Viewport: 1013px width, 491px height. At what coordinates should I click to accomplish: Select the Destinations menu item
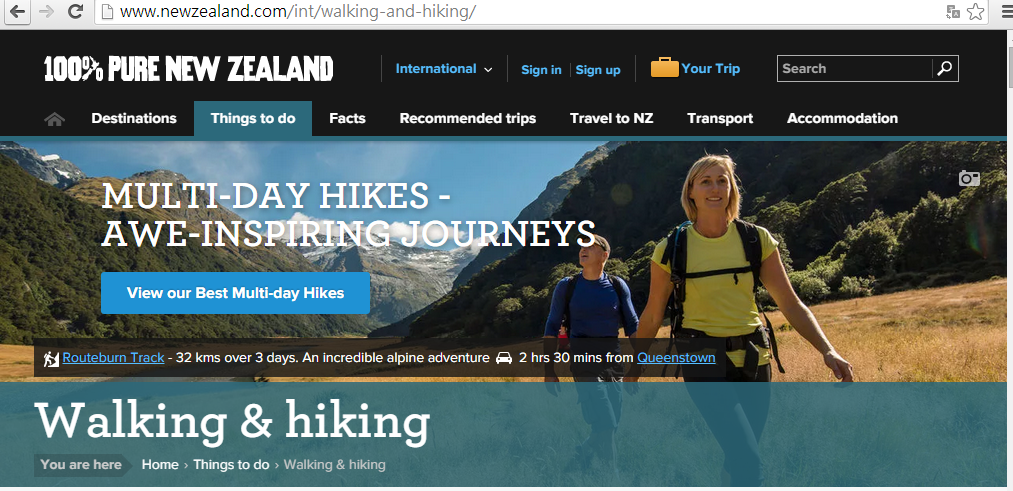(x=134, y=118)
